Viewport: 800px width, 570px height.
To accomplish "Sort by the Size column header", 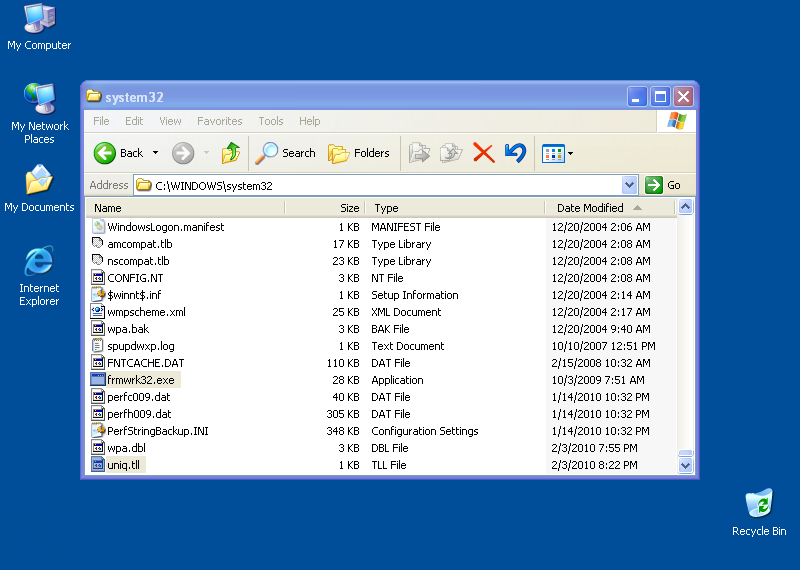I will (324, 208).
